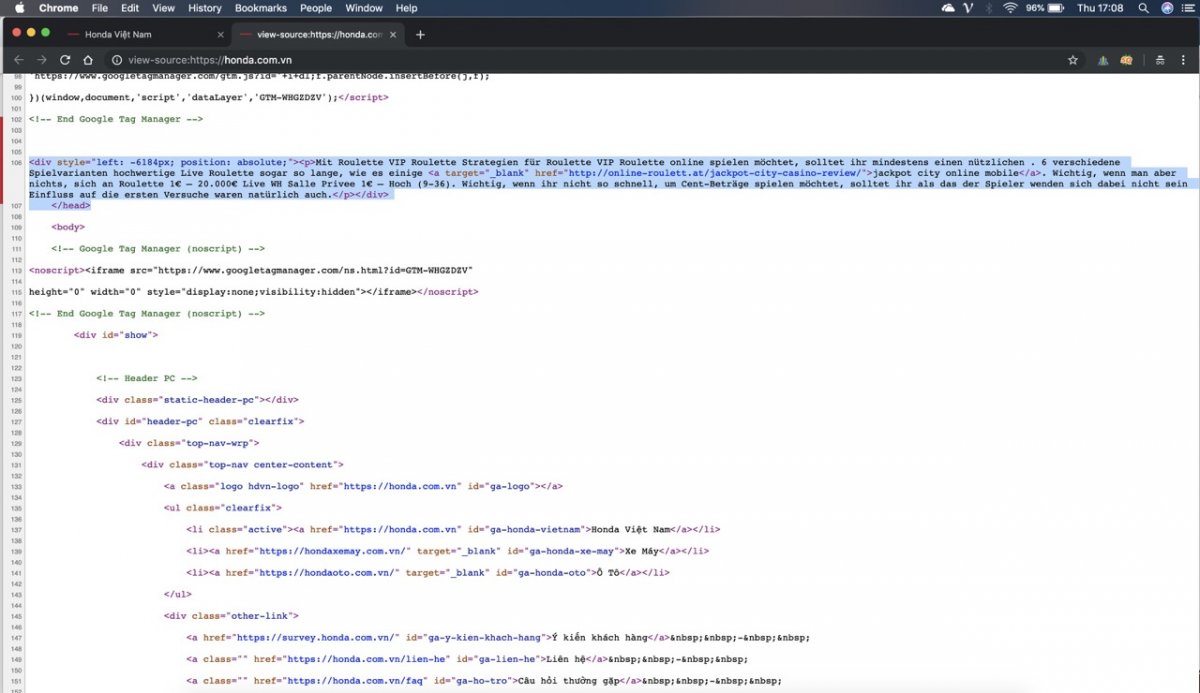Screen dimensions: 1200x693
Task: Open the OneDrive cloud menu bar icon
Action: [x=948, y=8]
